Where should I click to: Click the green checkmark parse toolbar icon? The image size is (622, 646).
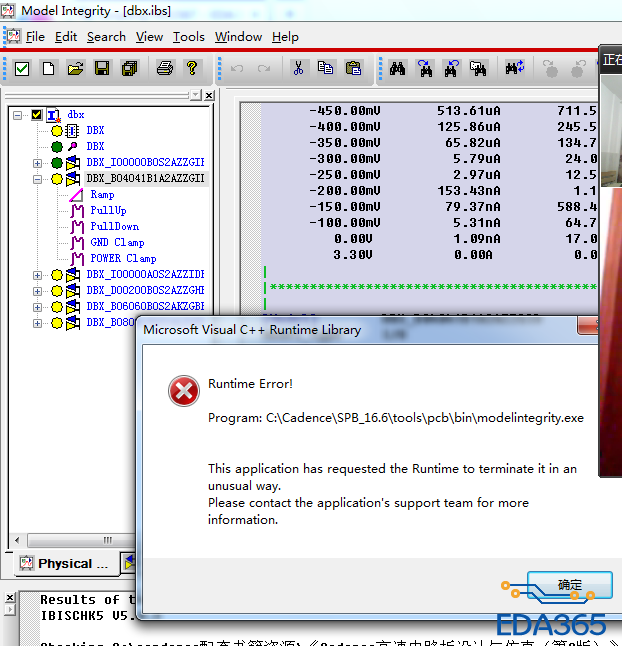(x=22, y=68)
